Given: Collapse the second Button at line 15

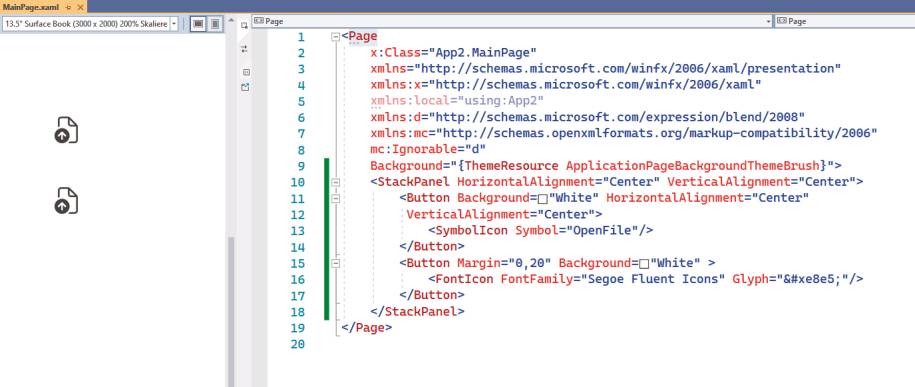Looking at the screenshot, I should tap(335, 263).
